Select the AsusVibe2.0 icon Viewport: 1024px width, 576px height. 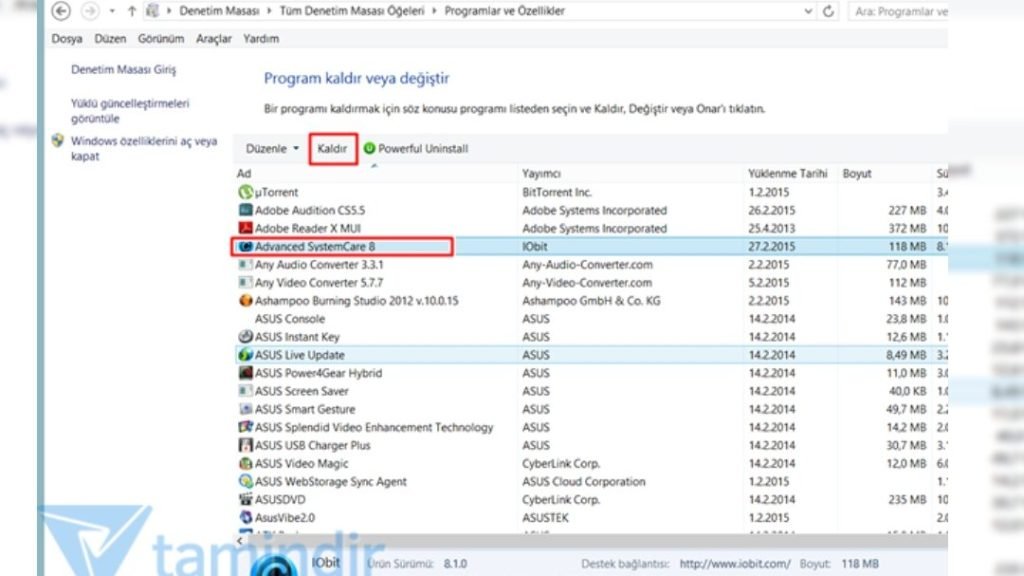(x=245, y=517)
